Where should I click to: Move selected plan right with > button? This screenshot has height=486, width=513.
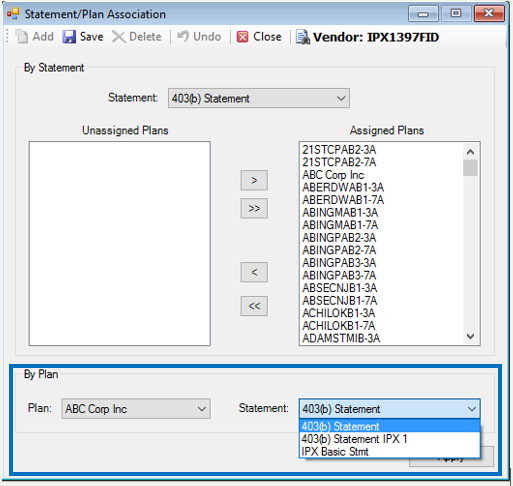[x=254, y=180]
